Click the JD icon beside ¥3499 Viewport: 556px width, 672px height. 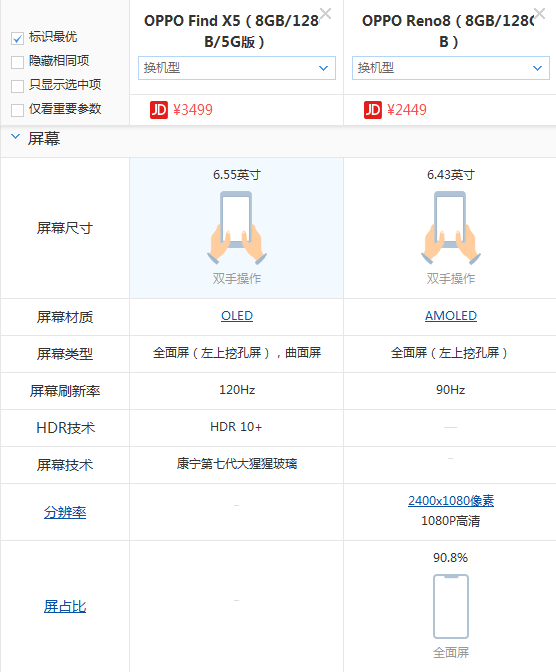click(x=159, y=110)
